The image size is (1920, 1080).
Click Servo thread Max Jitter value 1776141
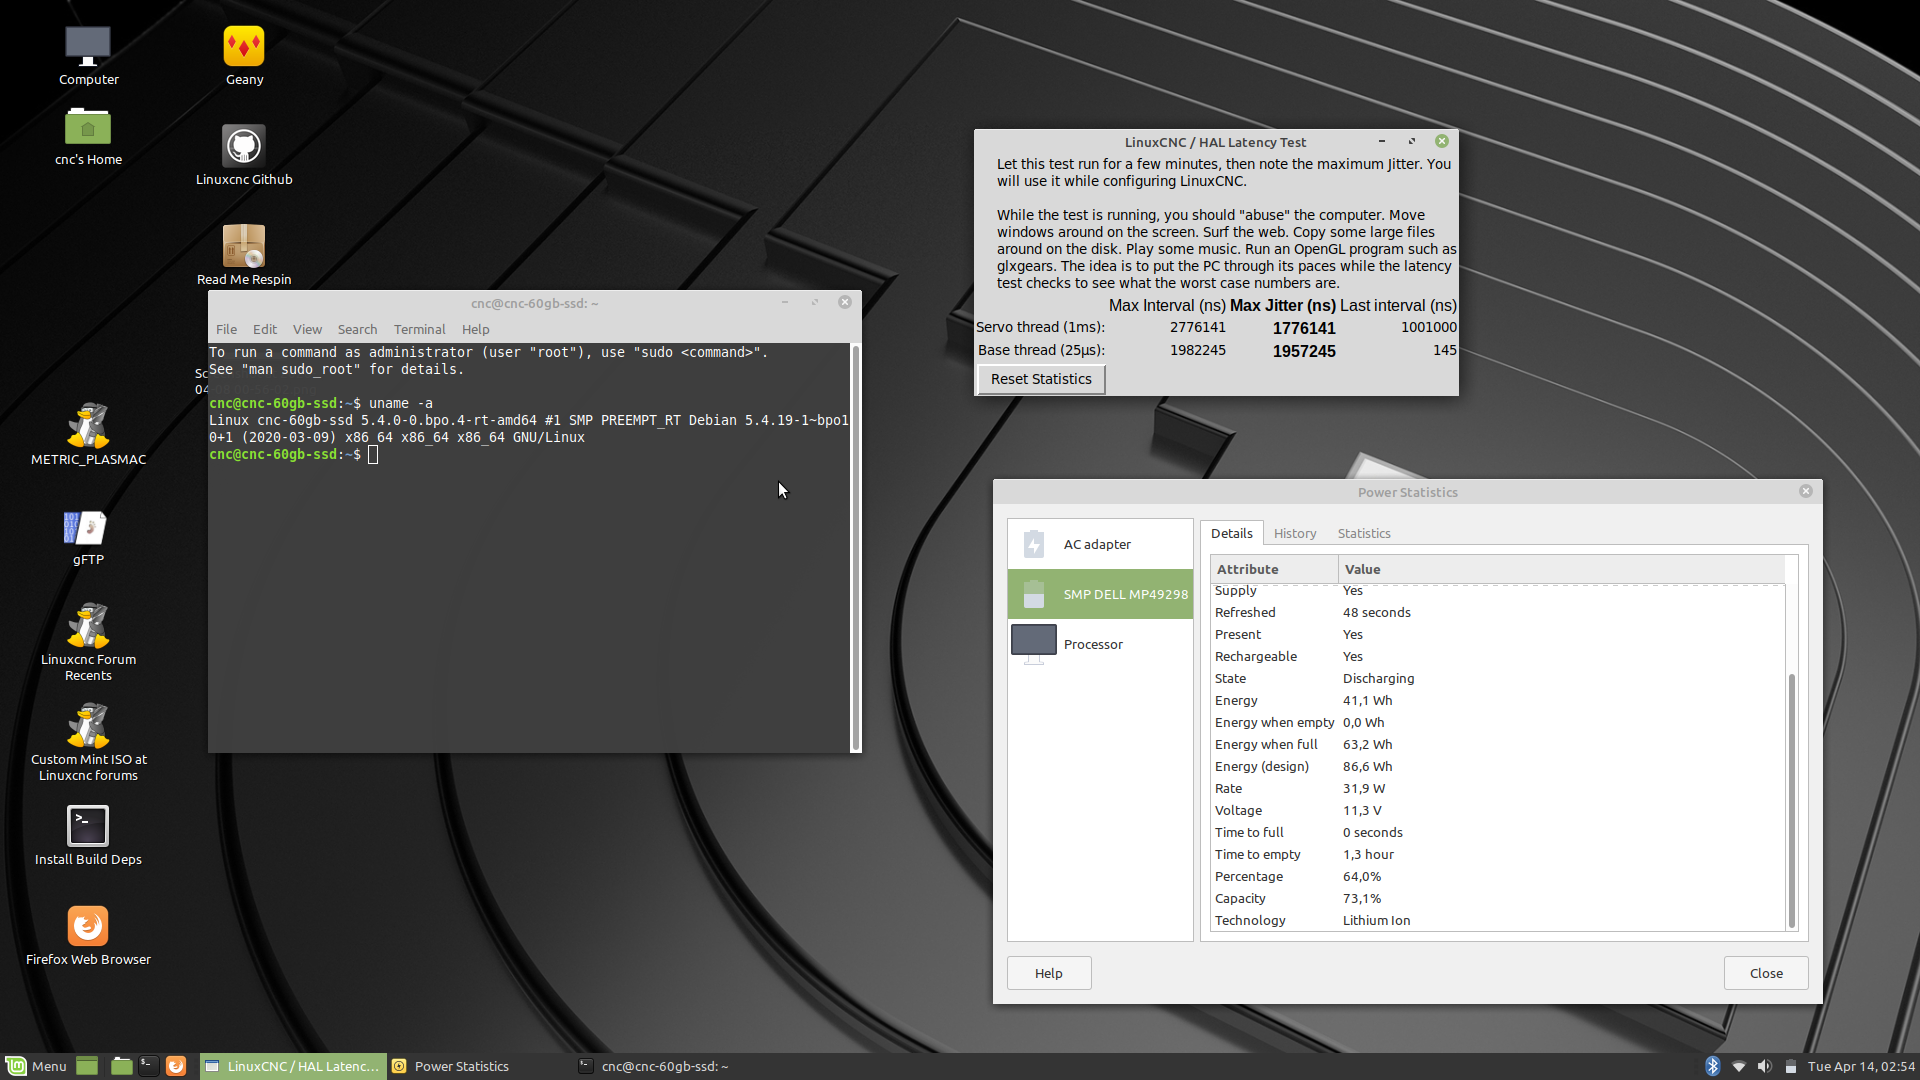point(1304,328)
